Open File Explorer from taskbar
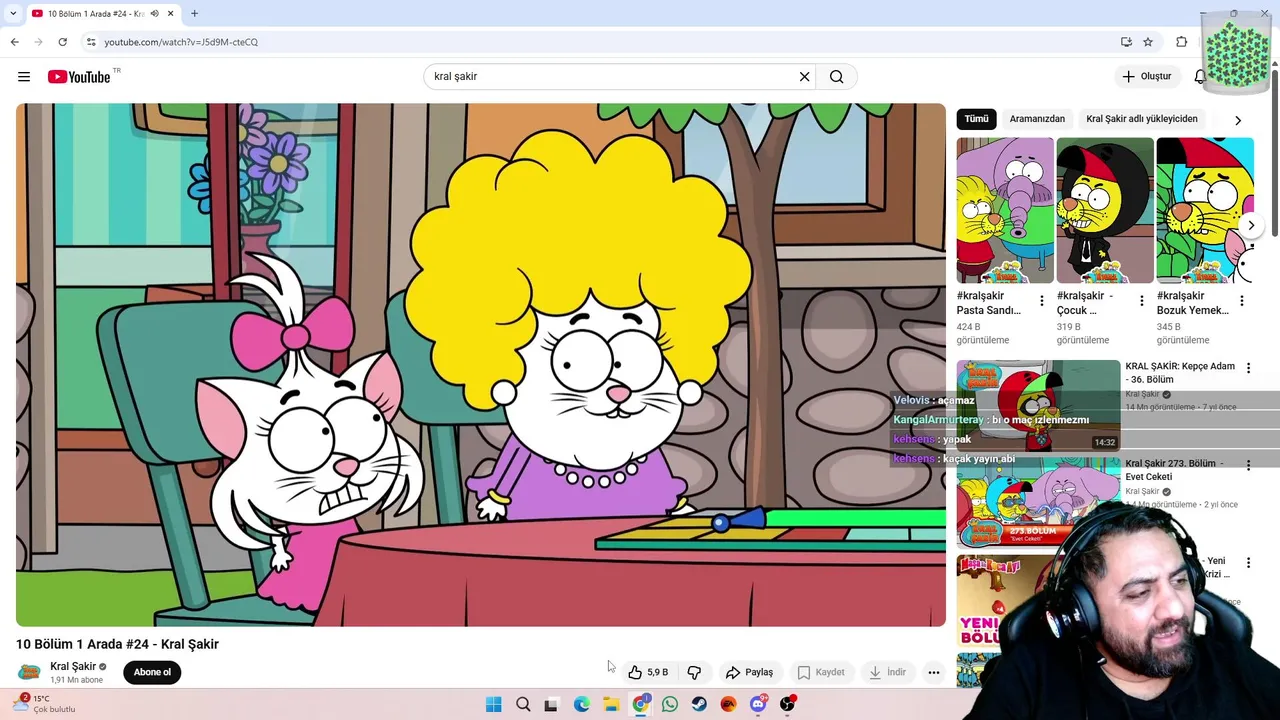1280x720 pixels. (611, 704)
